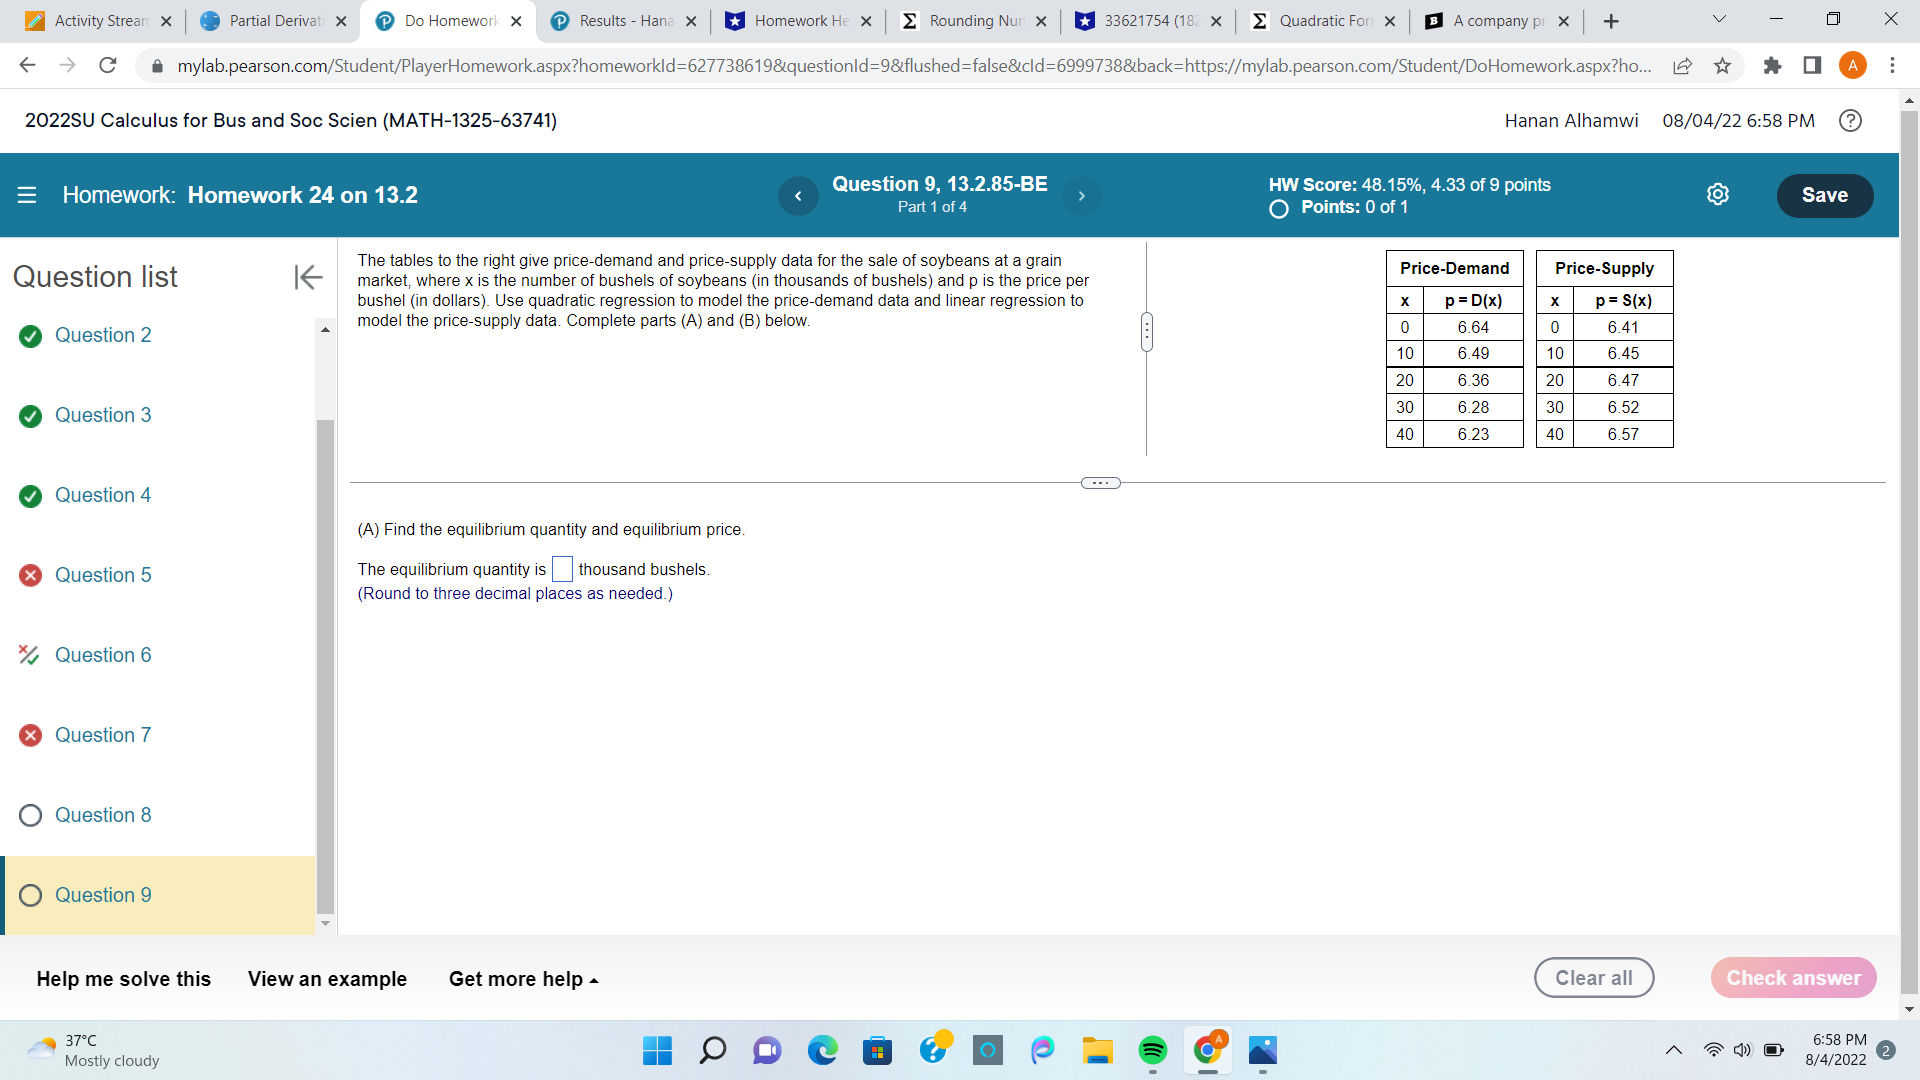
Task: Collapse the Question list panel
Action: (x=307, y=277)
